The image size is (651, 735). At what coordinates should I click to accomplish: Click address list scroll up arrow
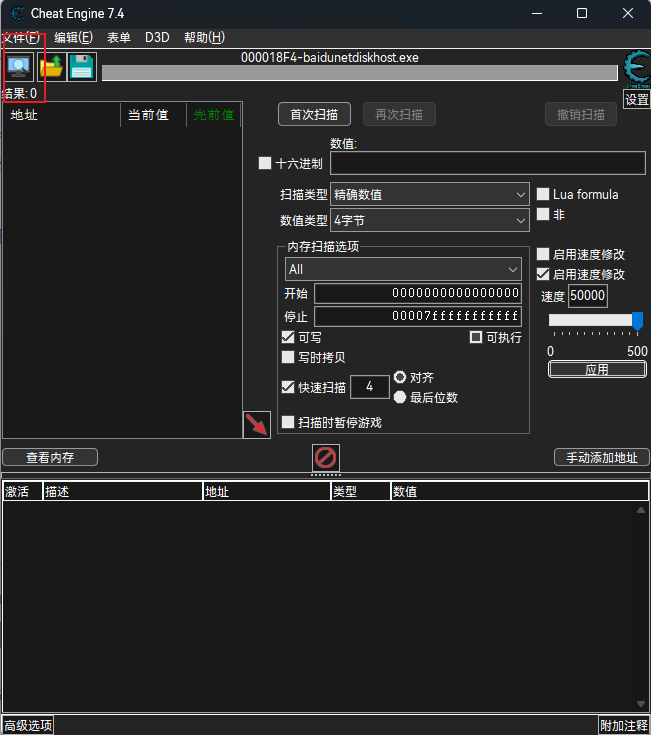pyautogui.click(x=641, y=510)
